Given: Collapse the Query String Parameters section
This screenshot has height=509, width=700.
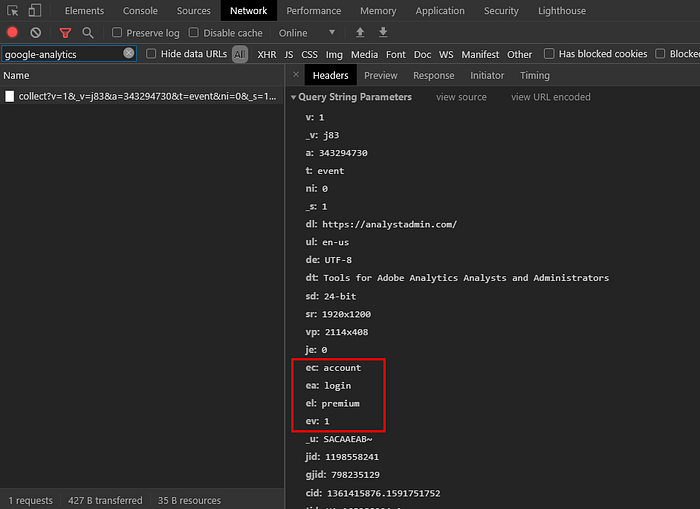Looking at the screenshot, I should pyautogui.click(x=294, y=97).
